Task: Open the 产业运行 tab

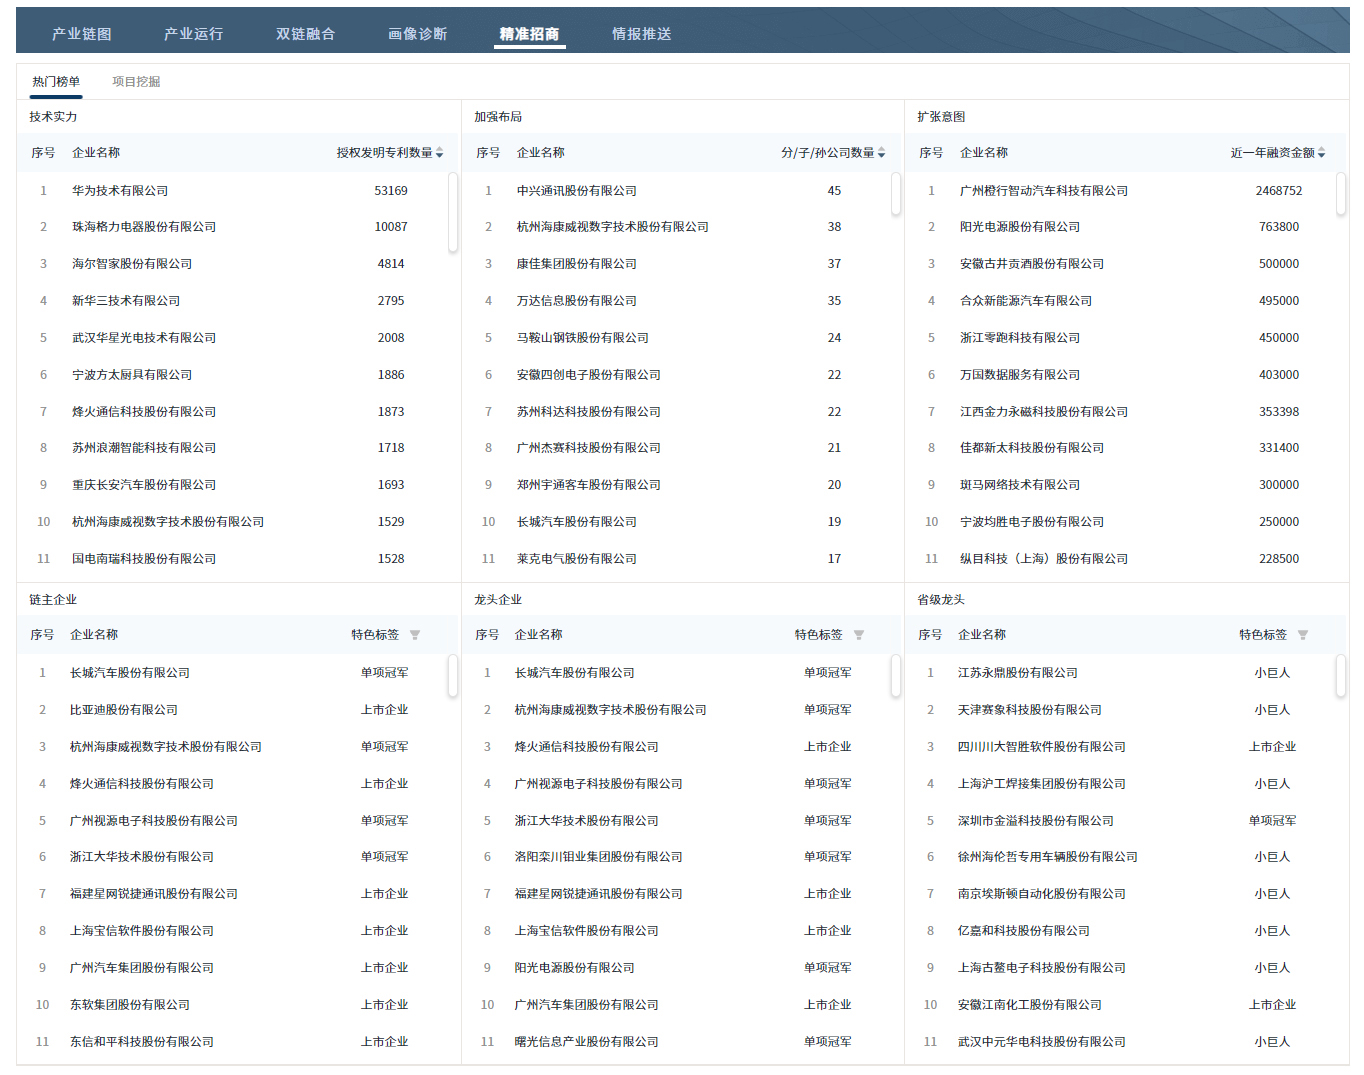Action: [194, 34]
